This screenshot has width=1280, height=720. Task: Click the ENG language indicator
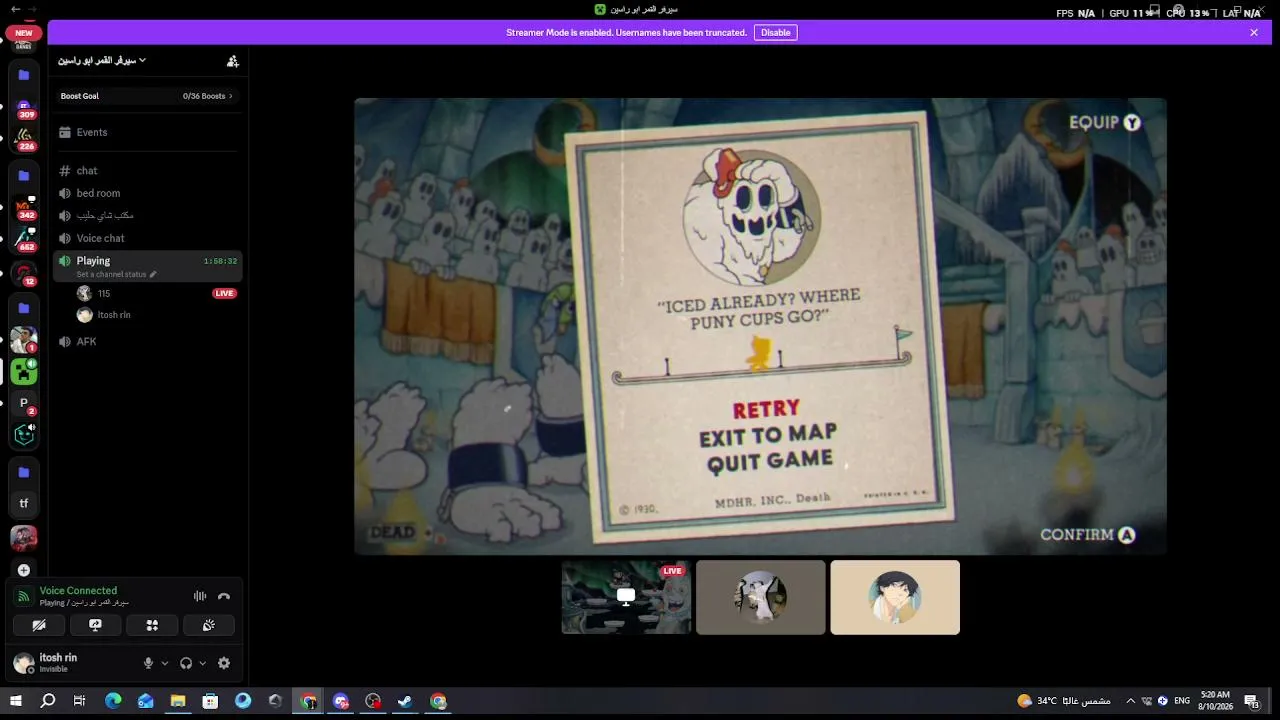[1182, 701]
